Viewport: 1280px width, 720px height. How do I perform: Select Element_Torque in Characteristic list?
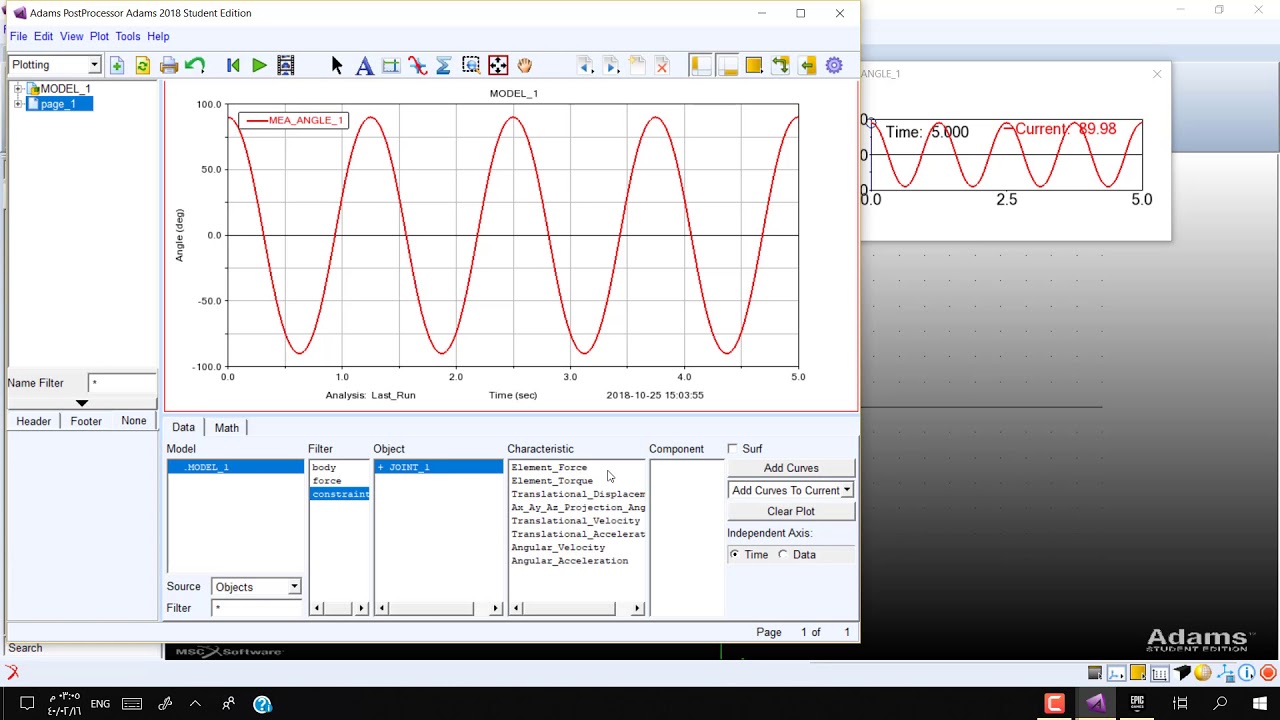[552, 481]
